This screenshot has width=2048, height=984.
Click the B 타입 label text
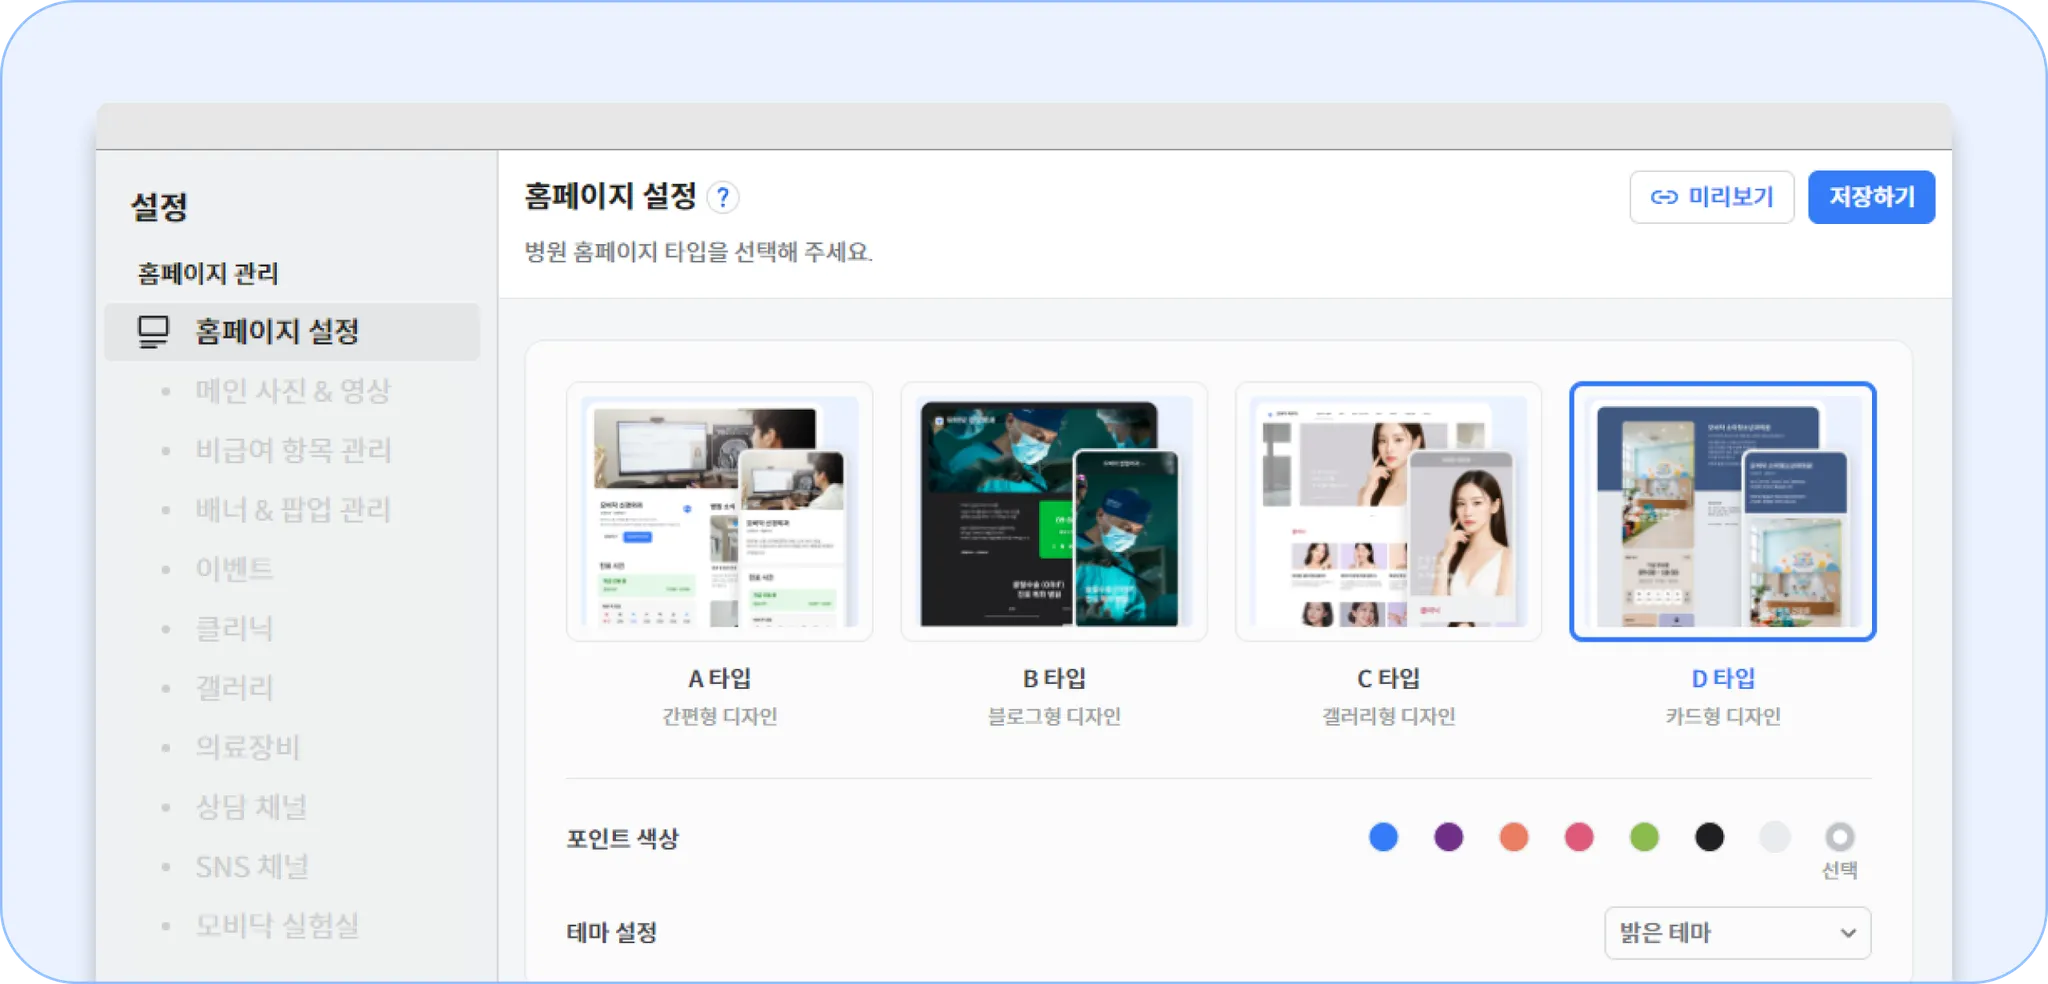[x=1054, y=678]
